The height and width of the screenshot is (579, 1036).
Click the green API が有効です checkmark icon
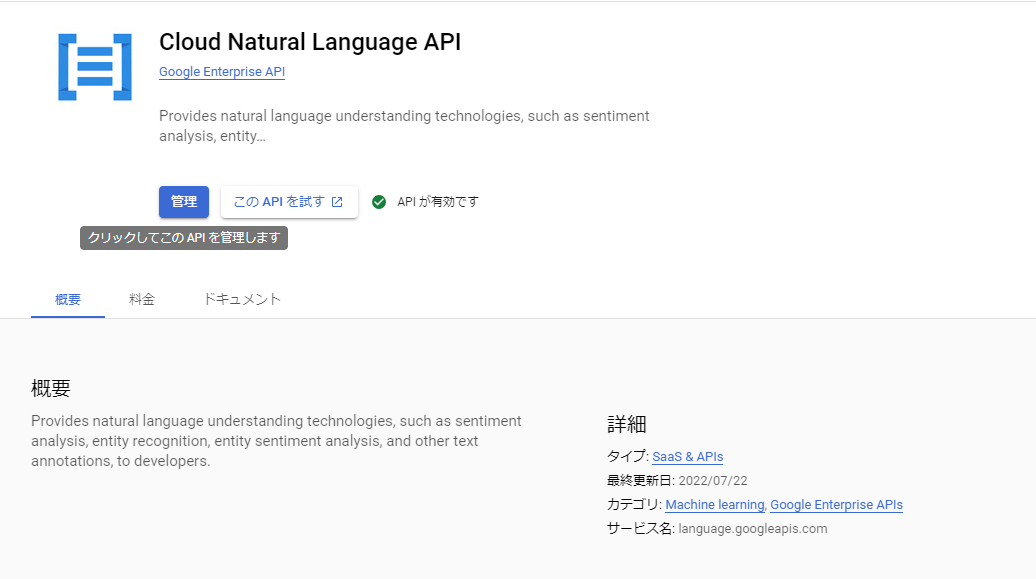(378, 201)
